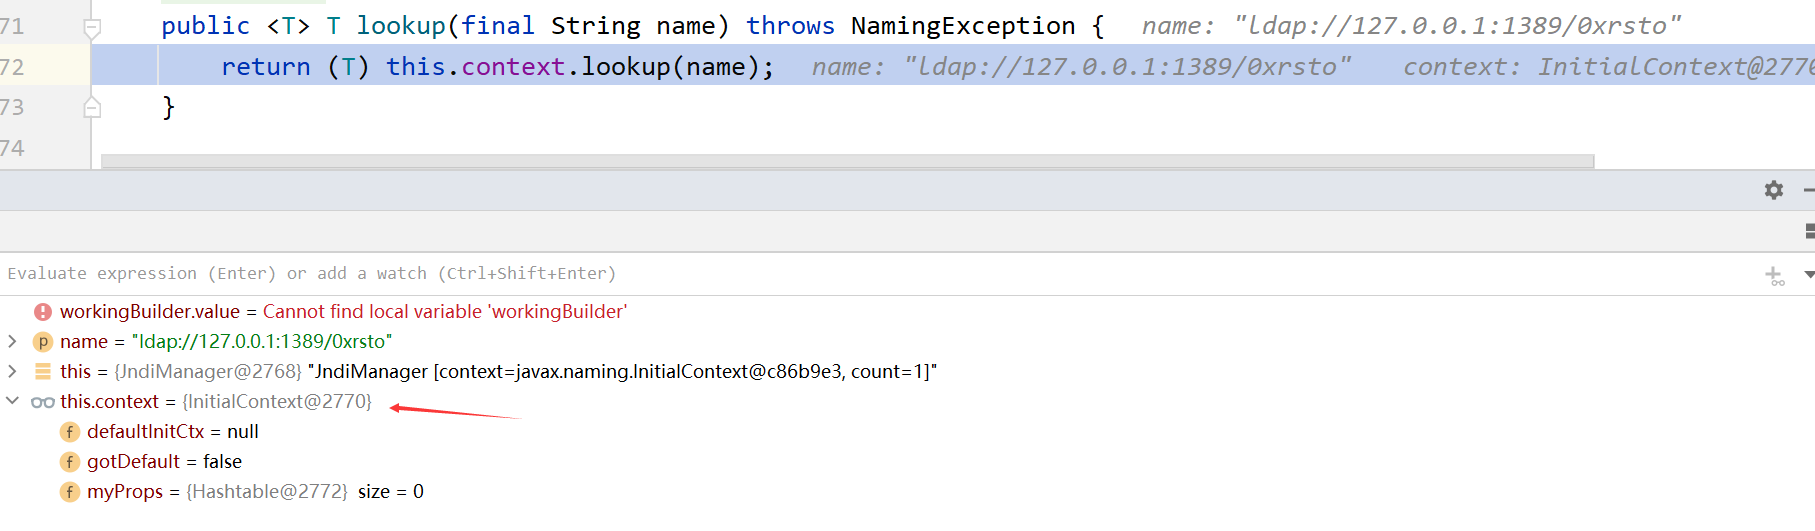Open debugger settings gear icon

1774,190
